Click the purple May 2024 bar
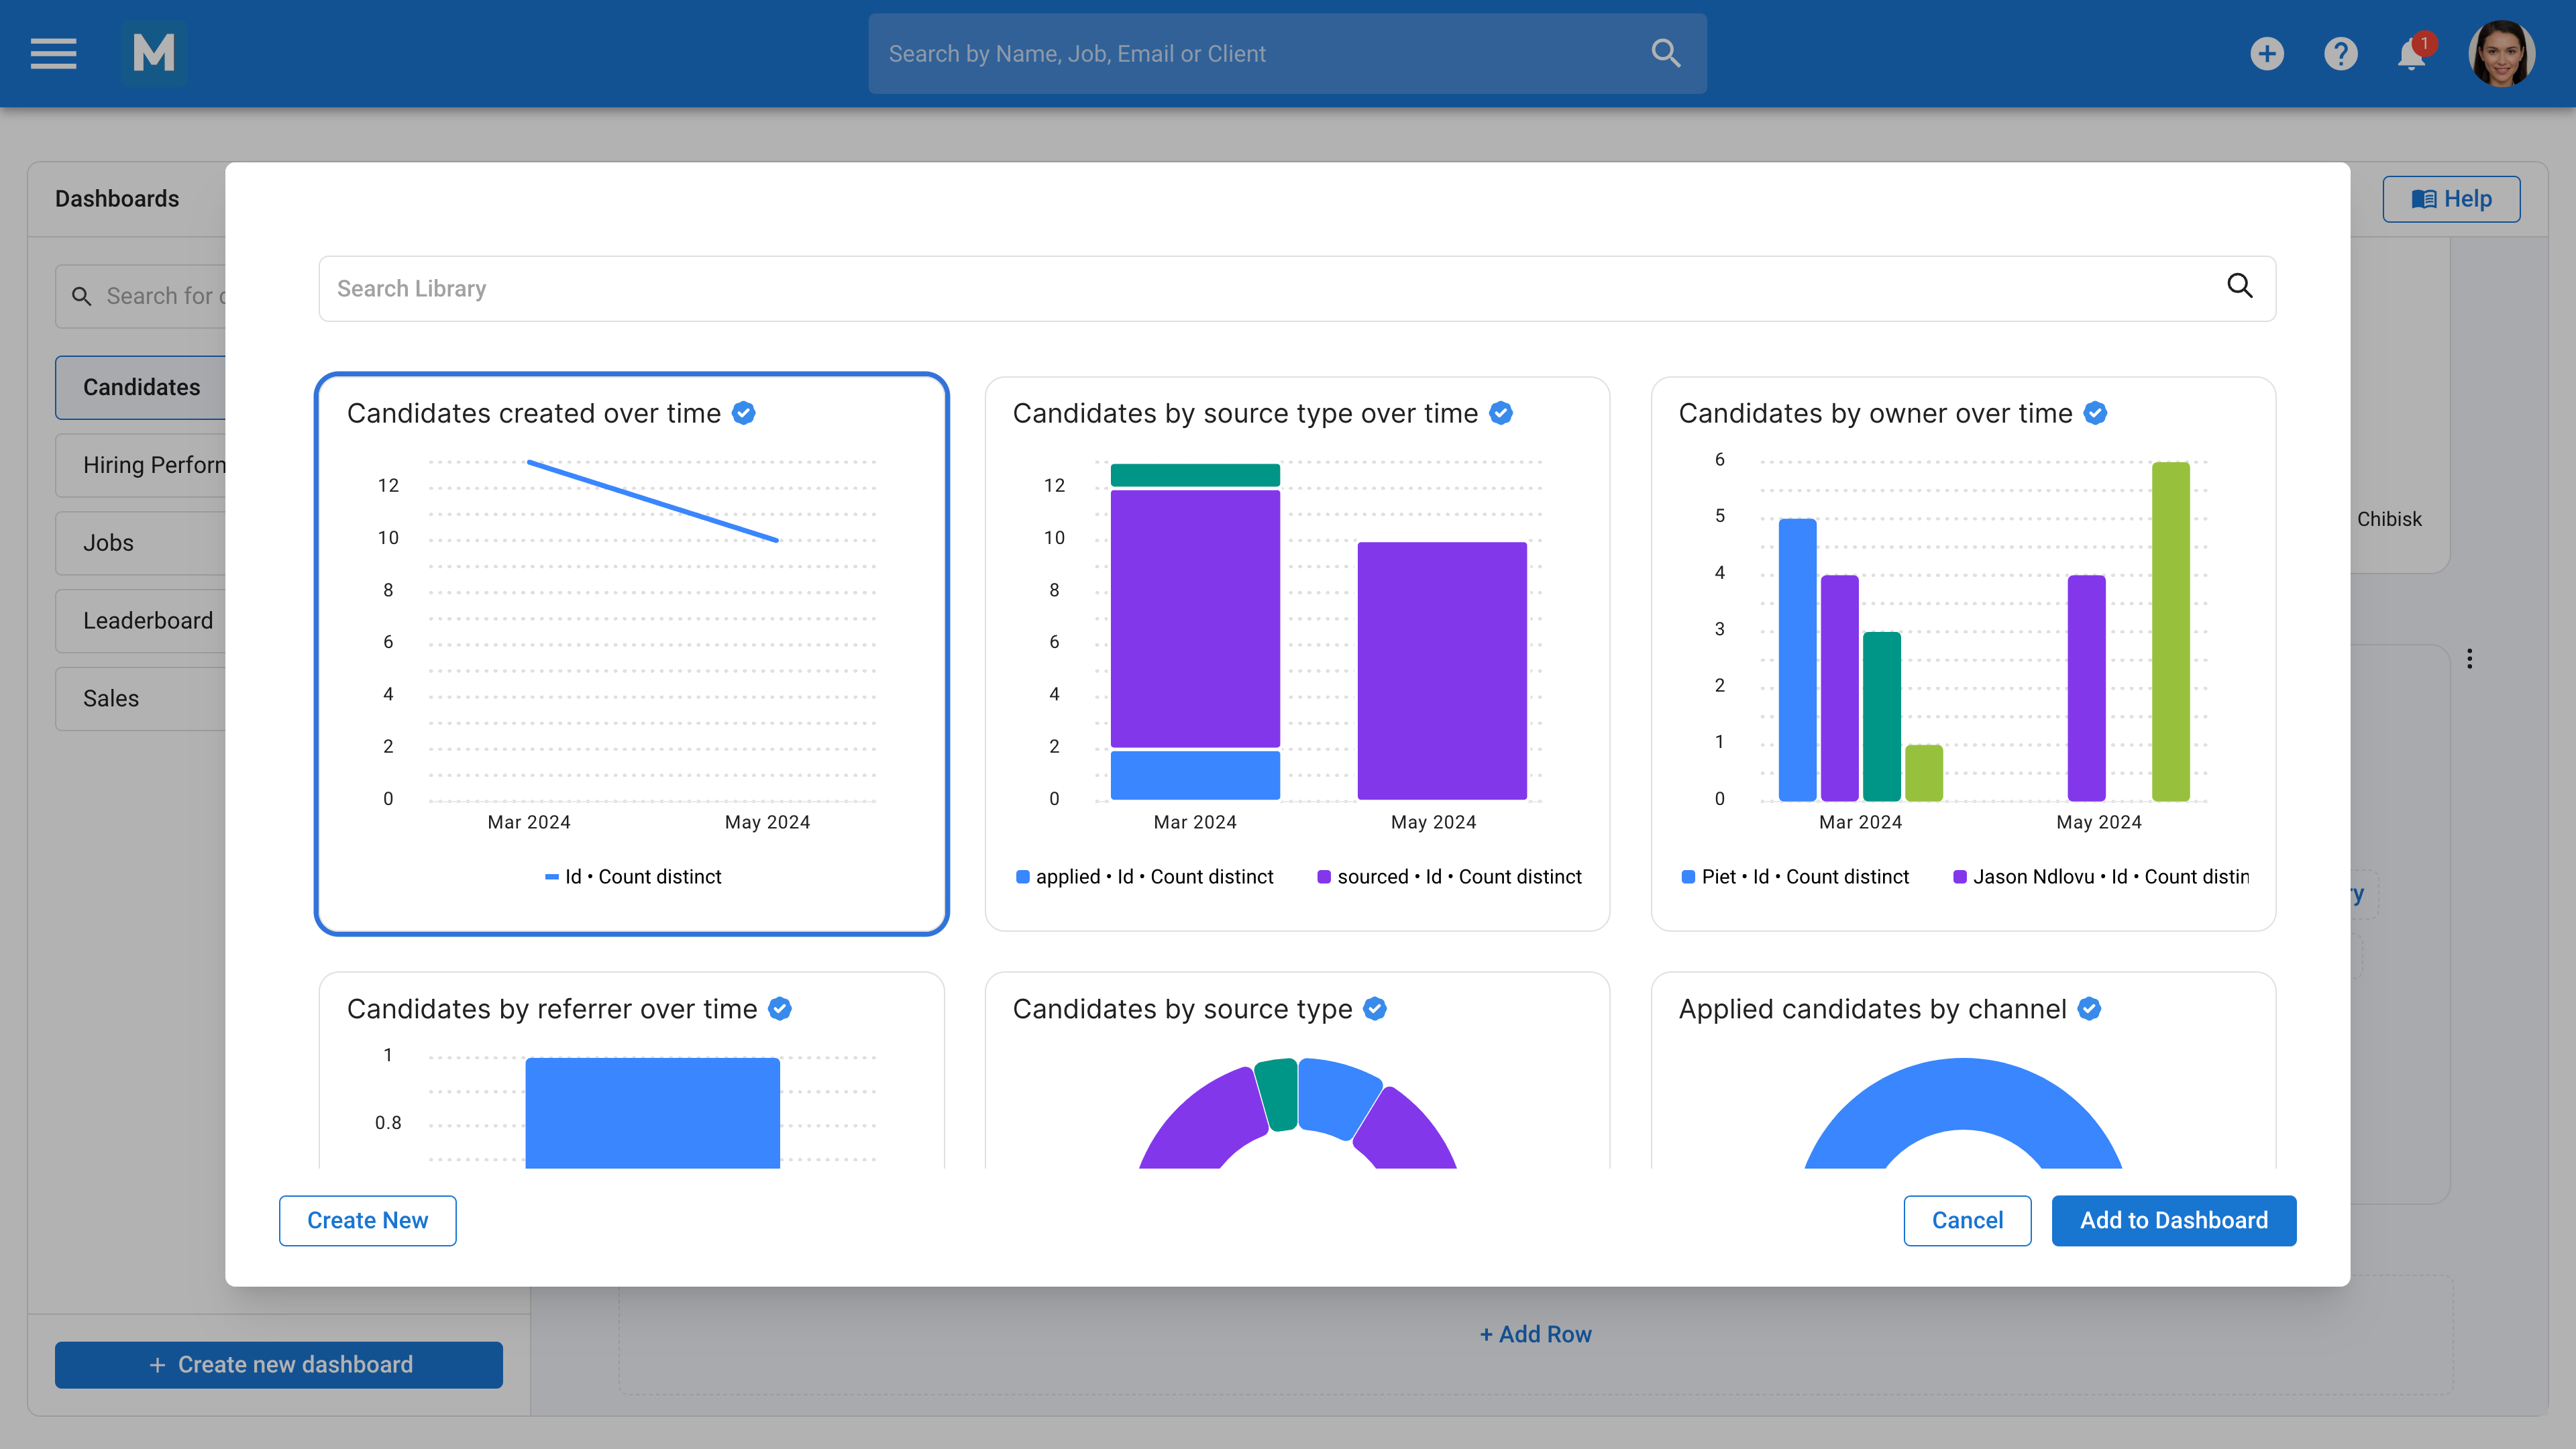2576x1449 pixels. pyautogui.click(x=1441, y=670)
